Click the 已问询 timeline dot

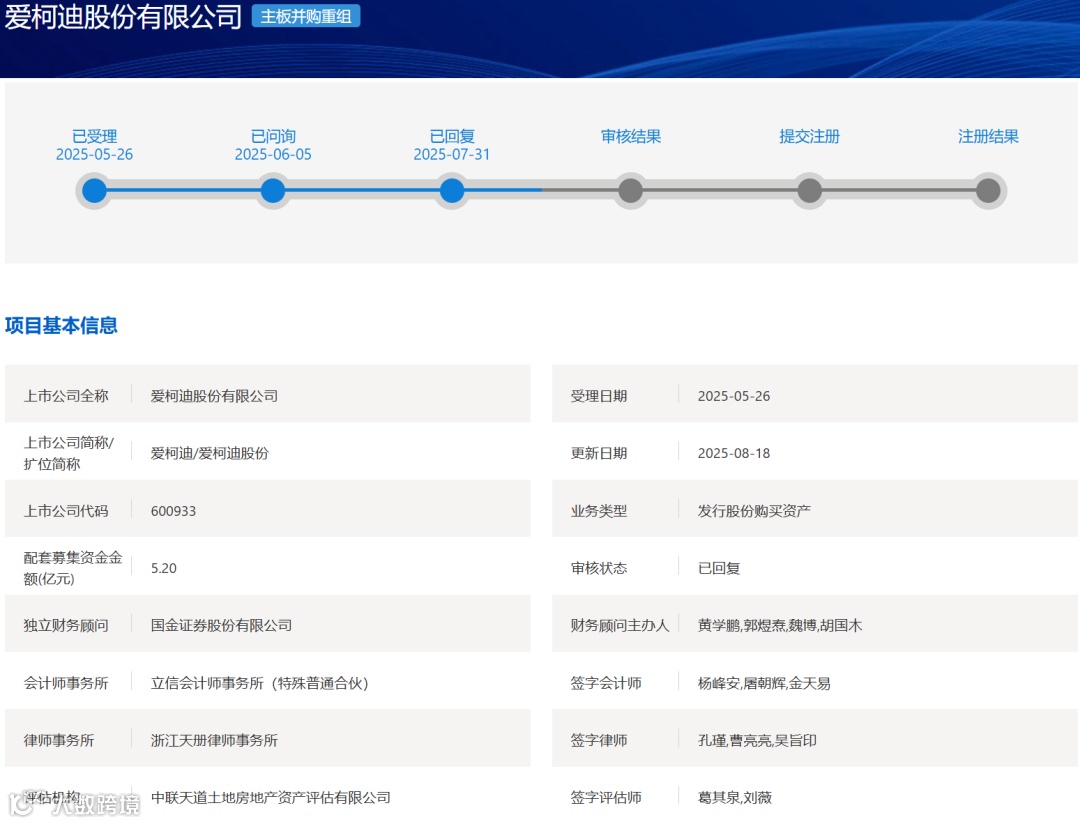coord(273,191)
